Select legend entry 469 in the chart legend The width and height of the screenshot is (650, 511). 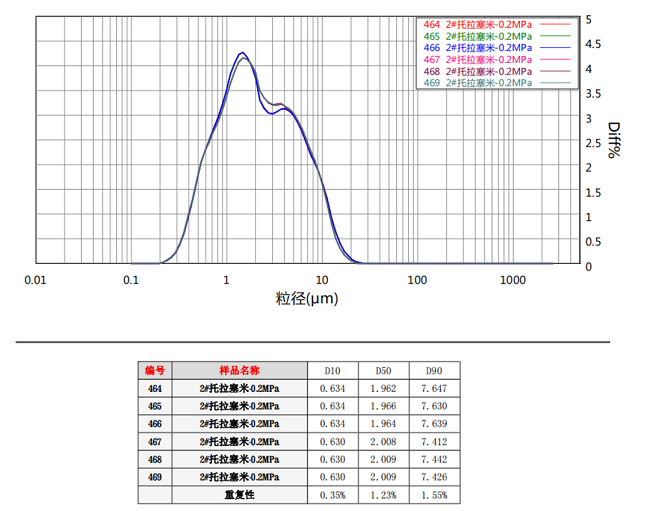tap(480, 83)
